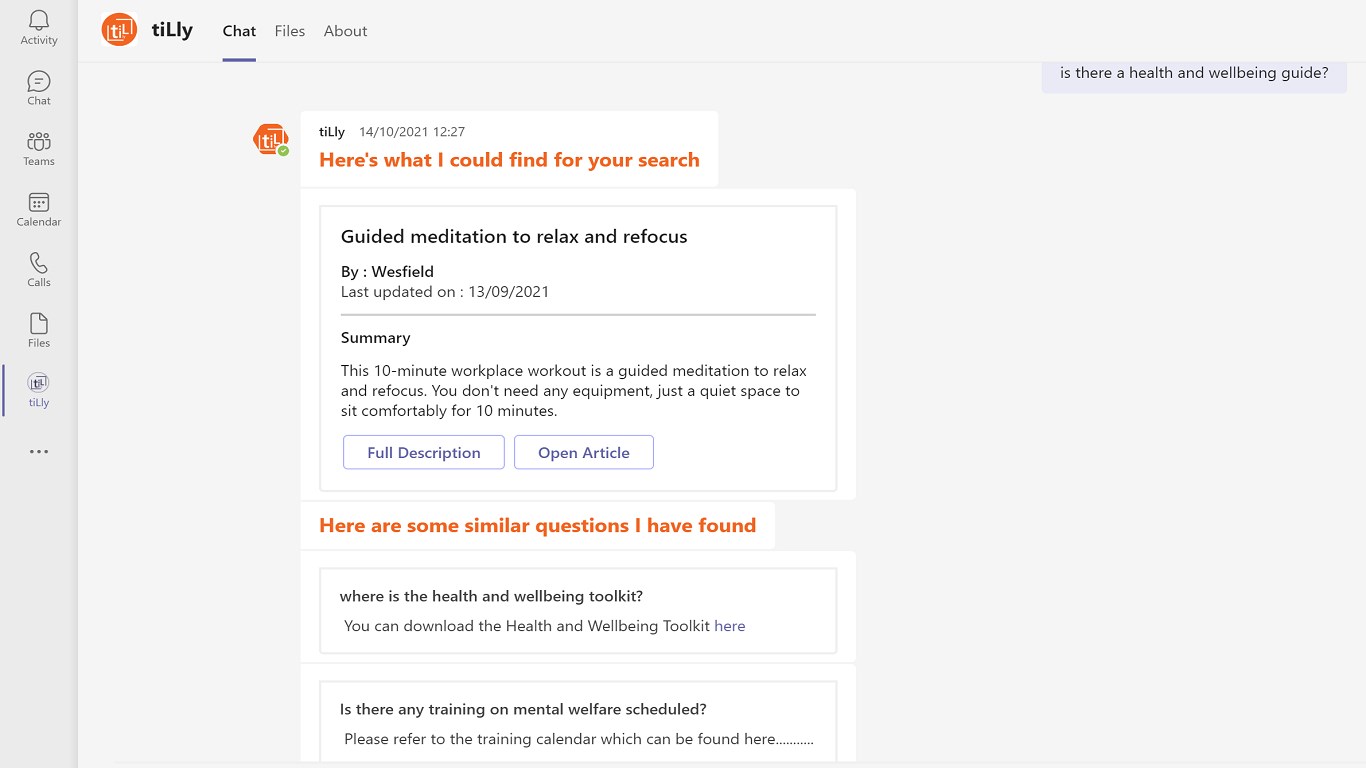
Task: Click tiLly bot avatar beside message
Action: click(x=270, y=139)
